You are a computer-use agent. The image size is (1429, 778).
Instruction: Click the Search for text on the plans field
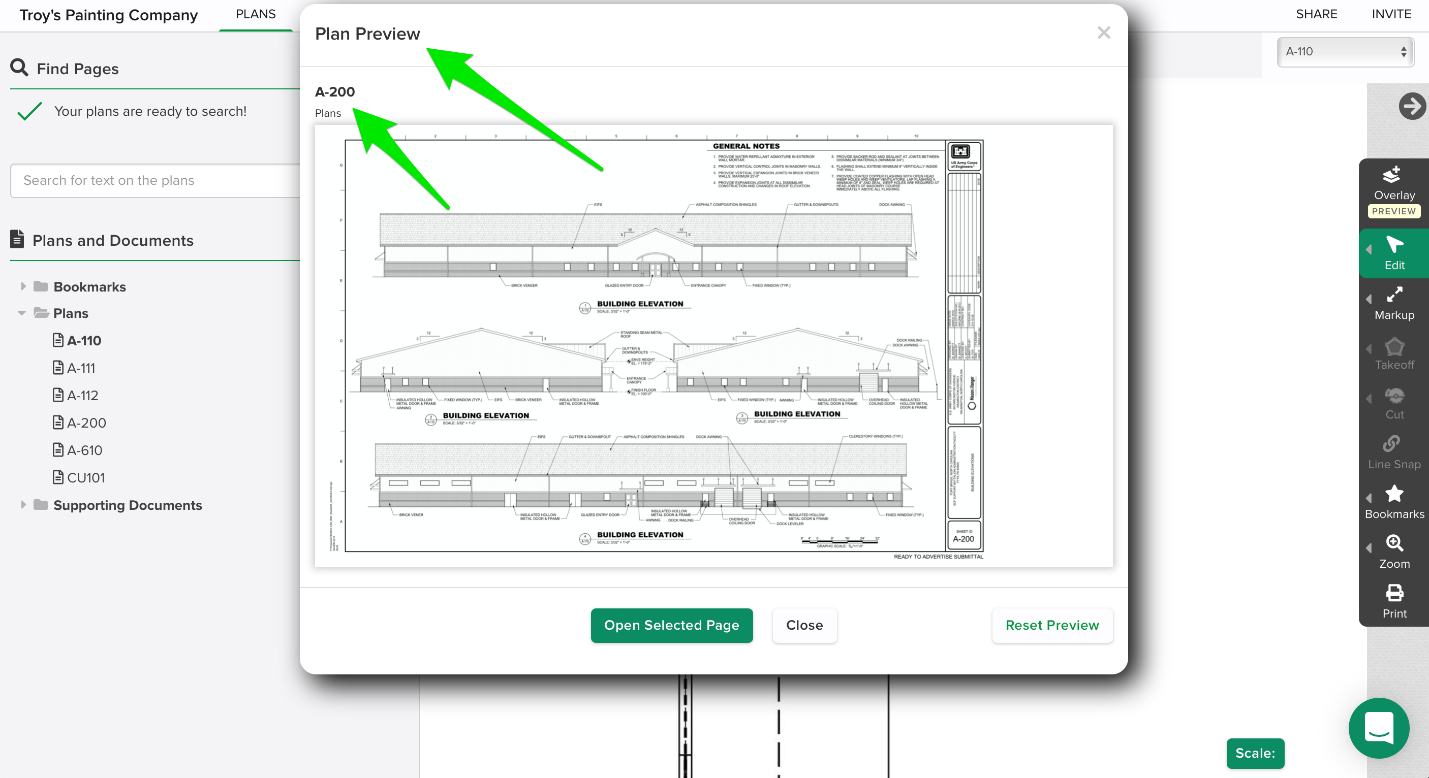tap(155, 181)
